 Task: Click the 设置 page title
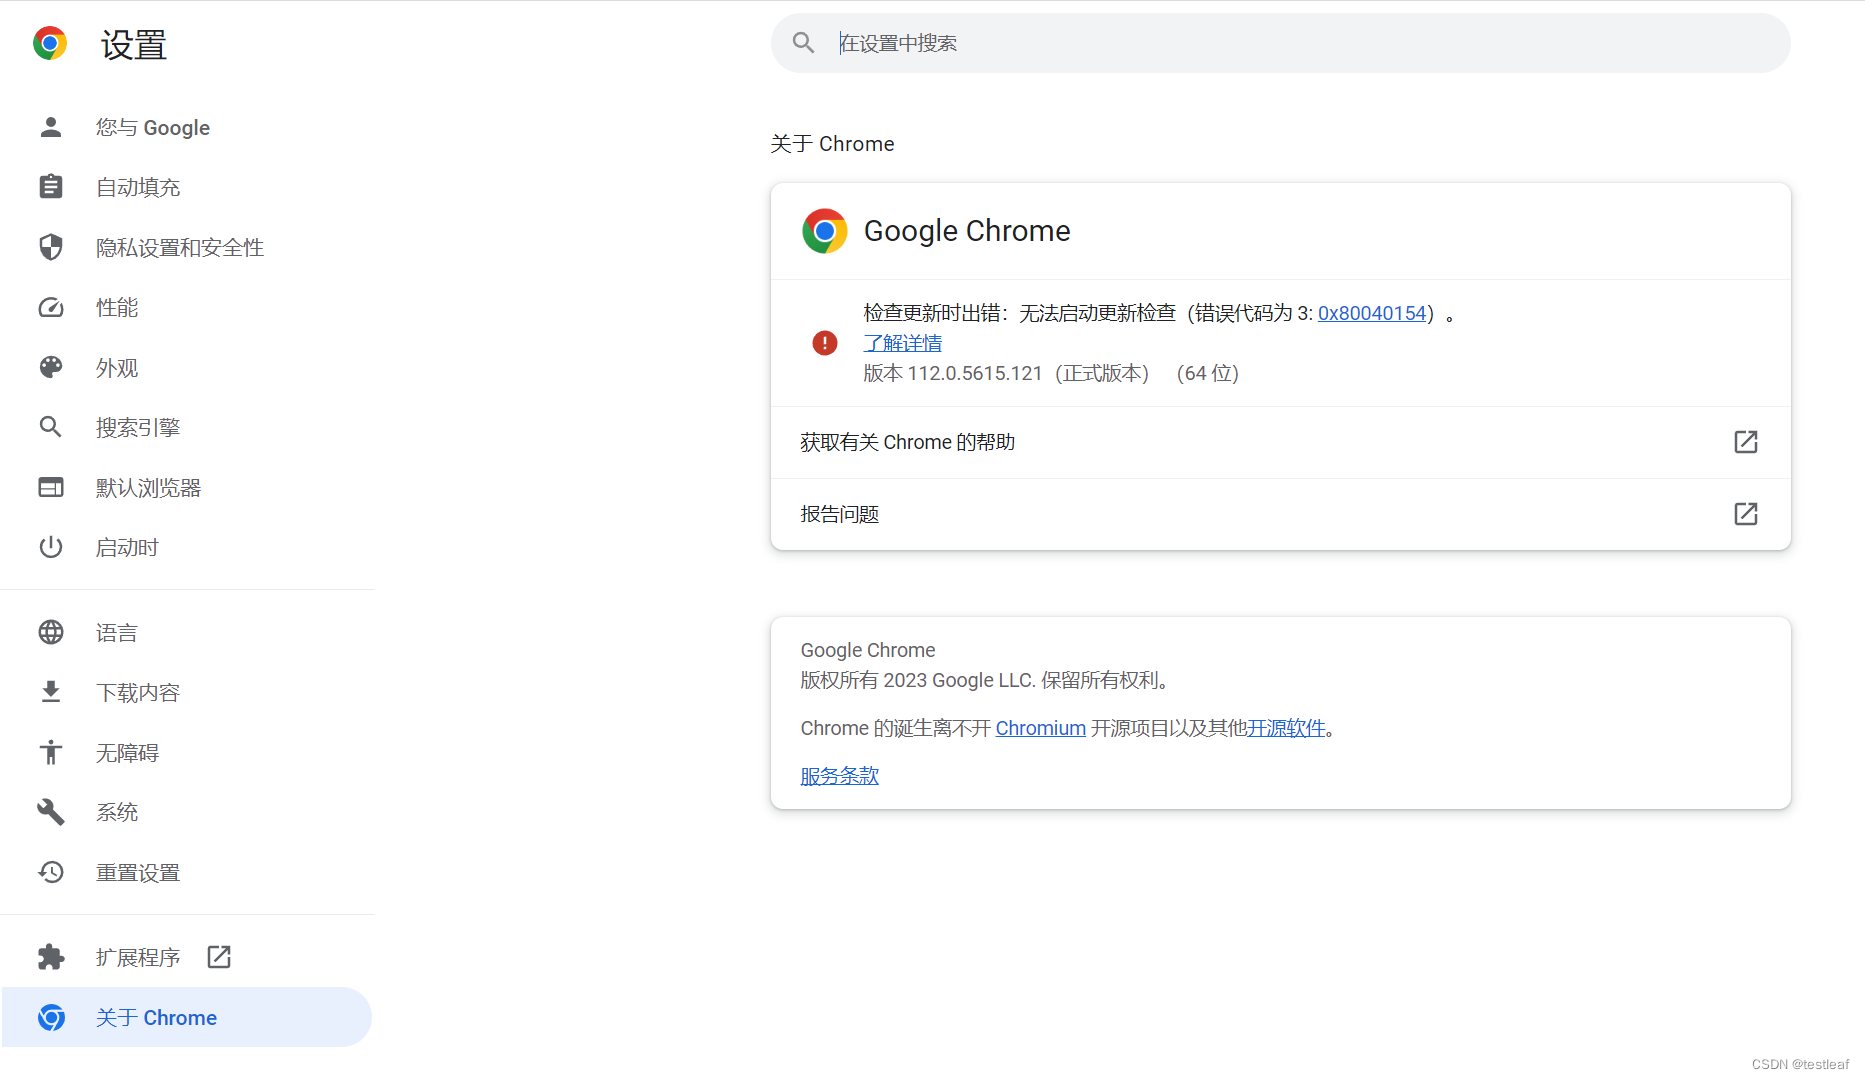(x=134, y=45)
